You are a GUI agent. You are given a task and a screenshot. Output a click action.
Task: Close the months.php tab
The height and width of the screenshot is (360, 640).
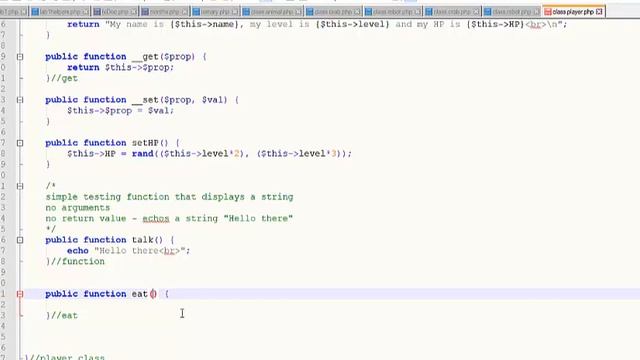(x=185, y=12)
